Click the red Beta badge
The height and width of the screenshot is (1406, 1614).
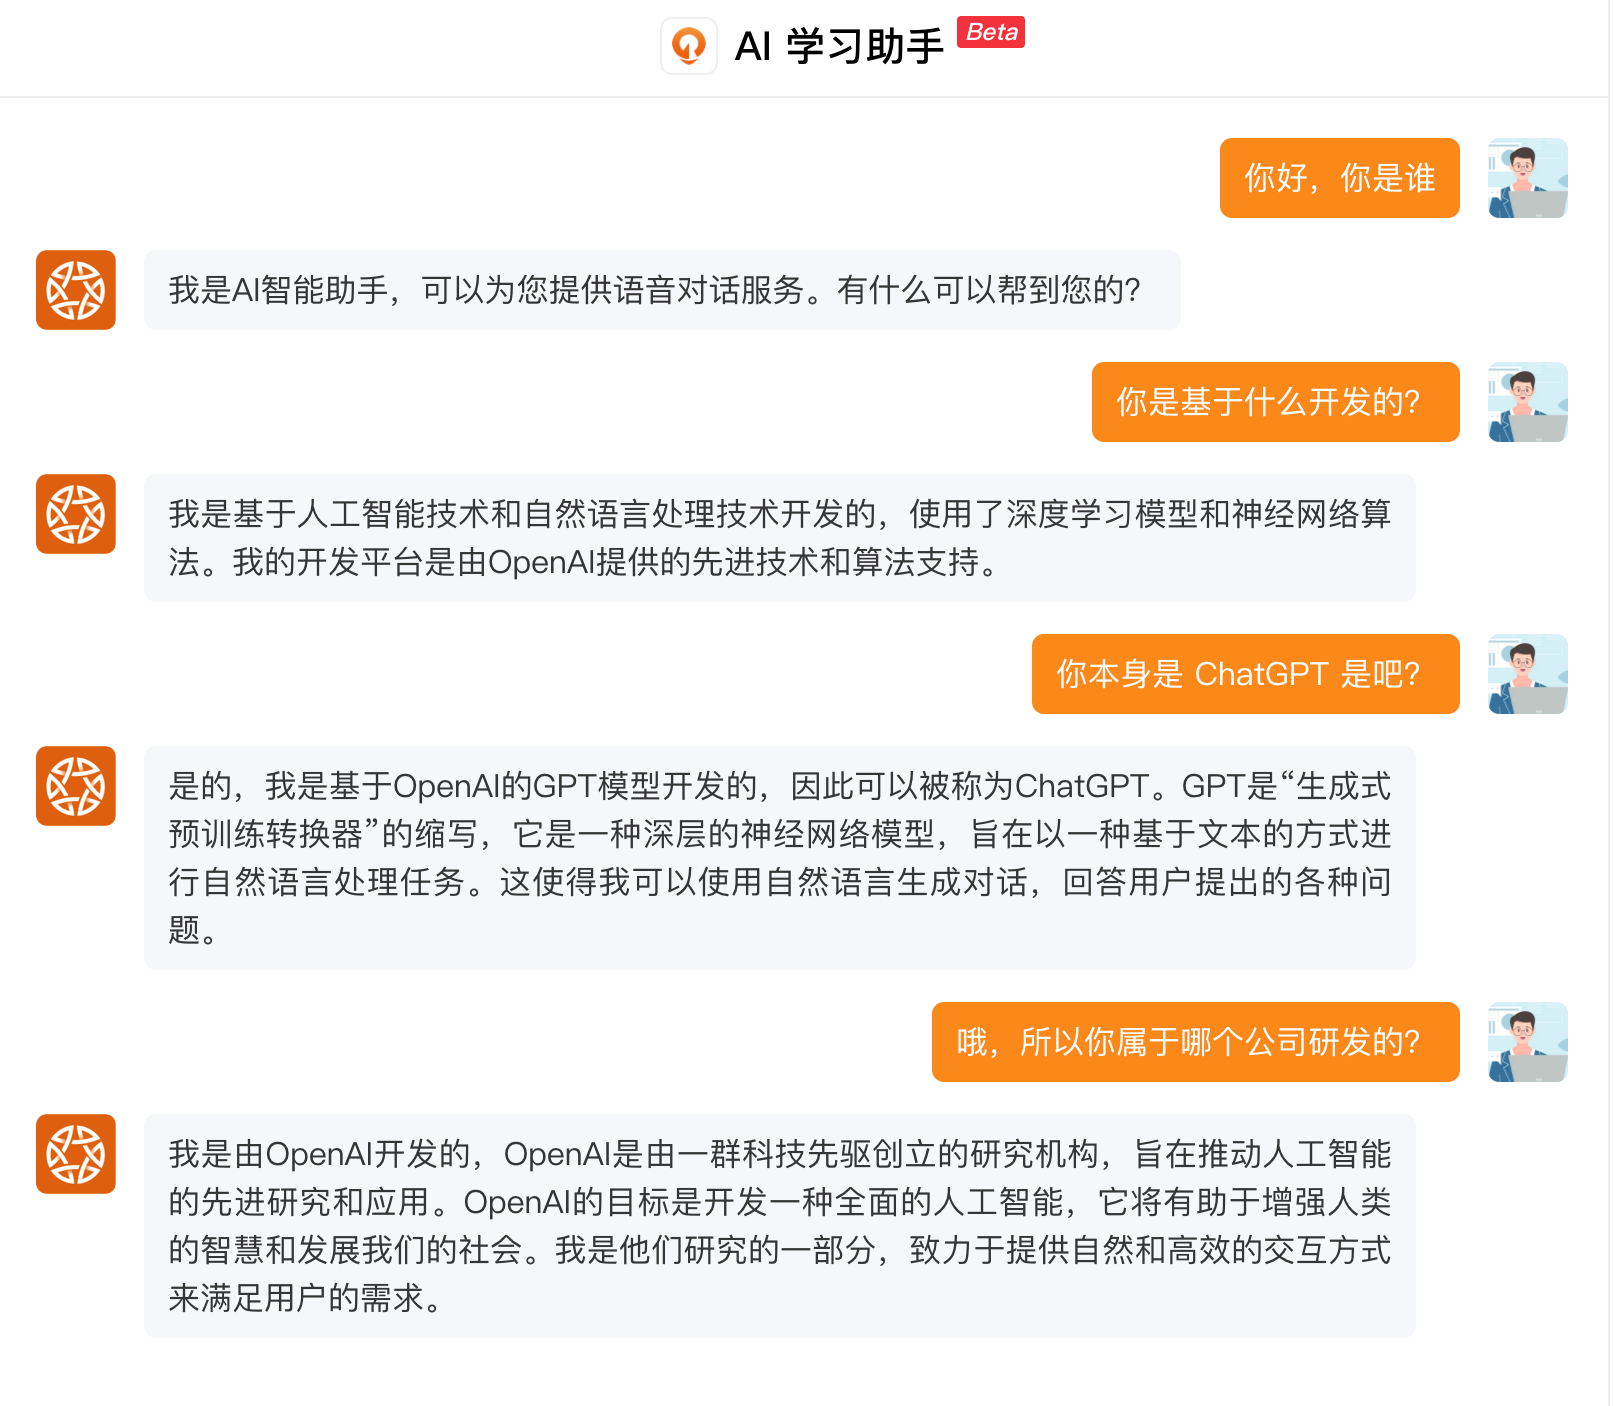point(991,32)
